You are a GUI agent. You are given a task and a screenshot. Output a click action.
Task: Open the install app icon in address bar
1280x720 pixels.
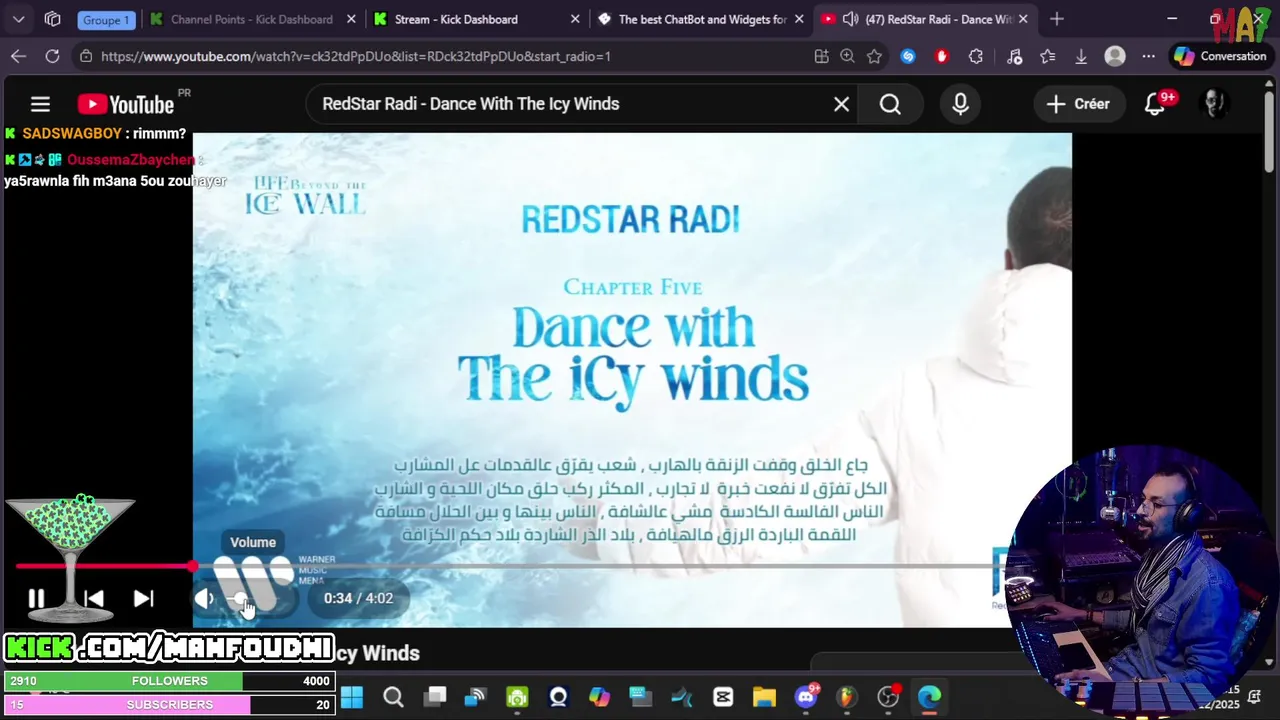tap(822, 56)
